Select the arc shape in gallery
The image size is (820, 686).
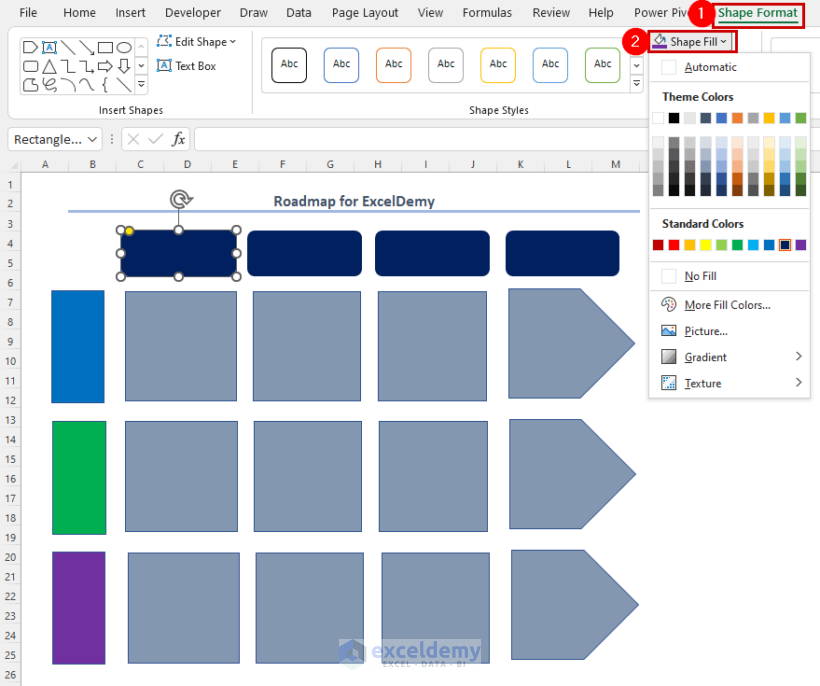click(68, 85)
